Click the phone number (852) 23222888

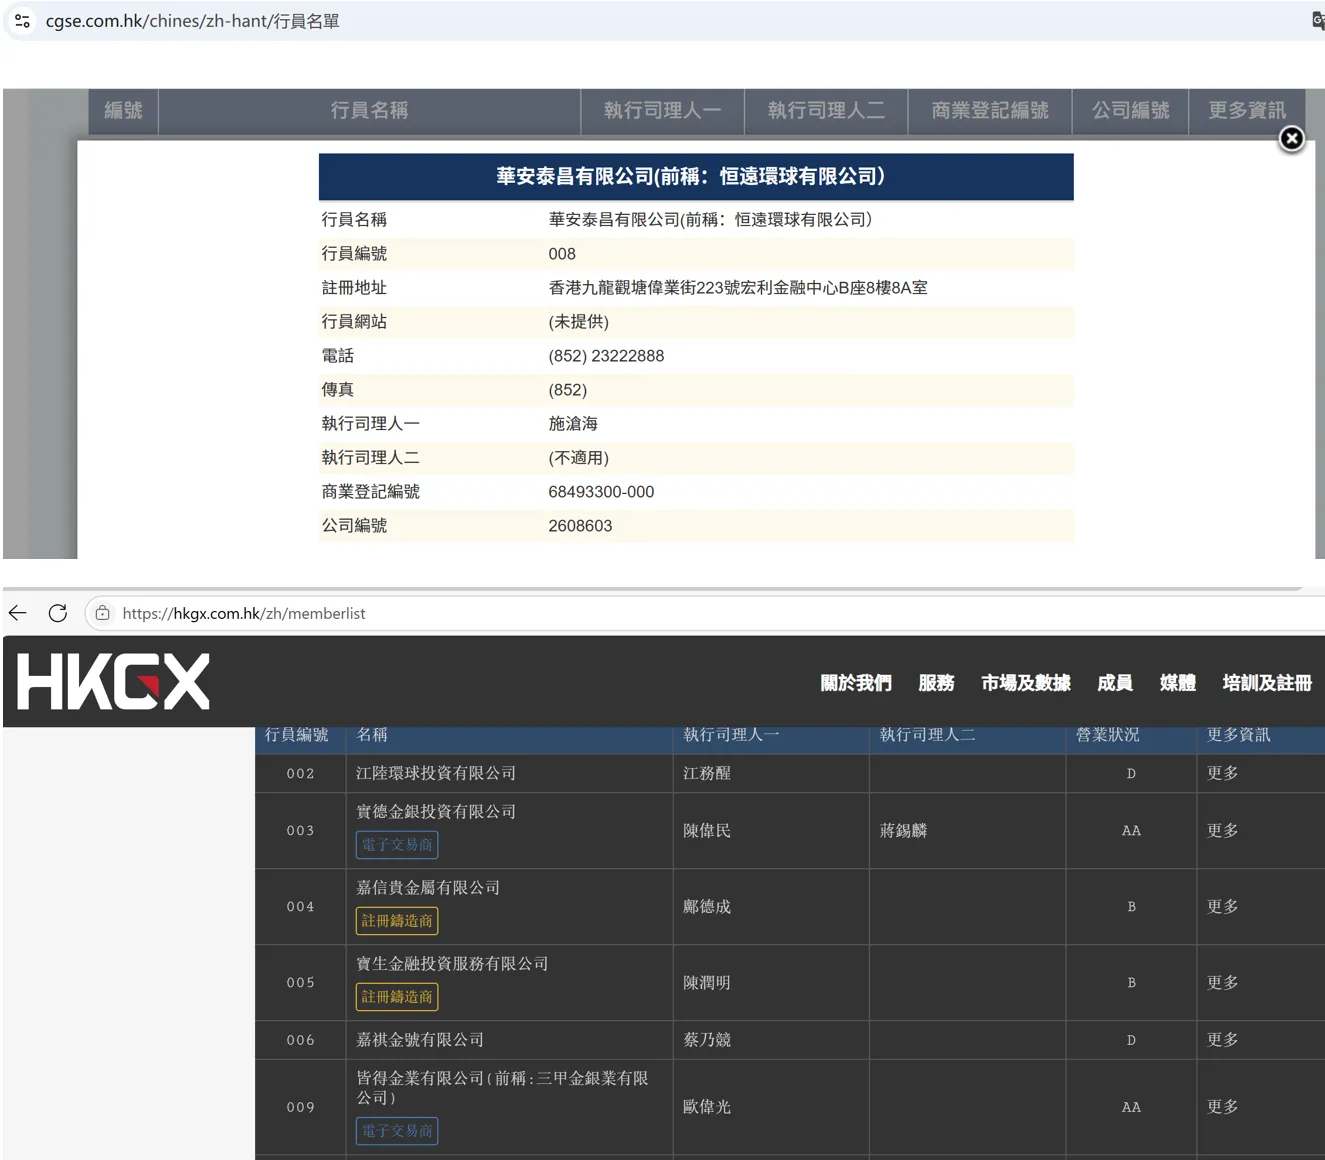point(606,356)
